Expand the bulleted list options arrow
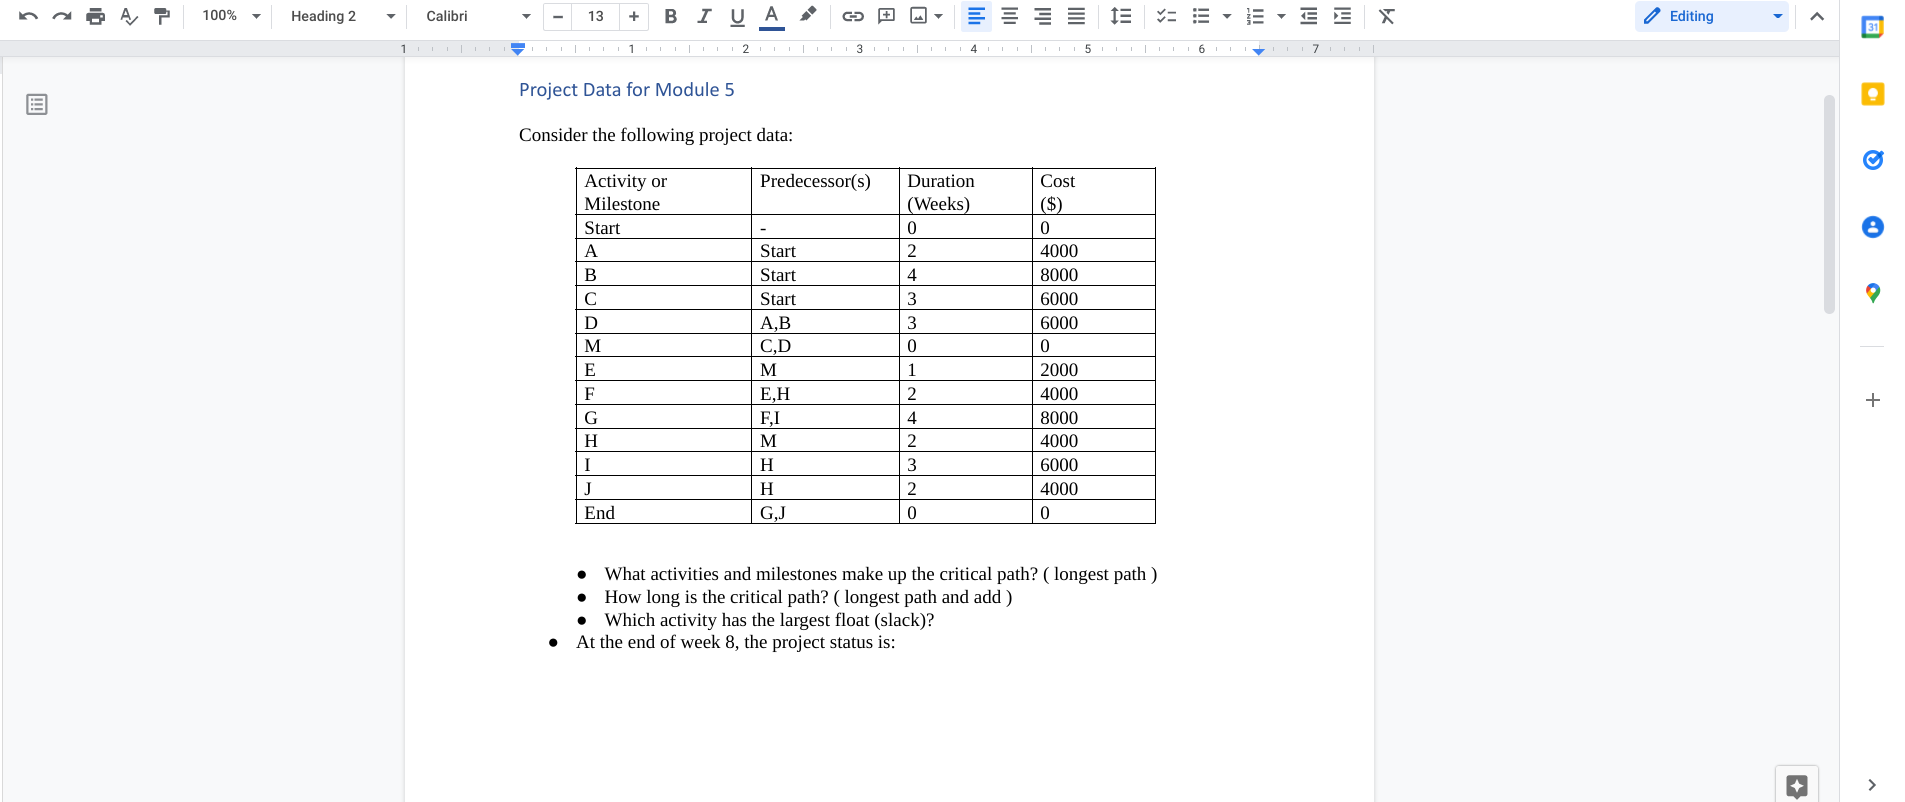 click(1227, 16)
